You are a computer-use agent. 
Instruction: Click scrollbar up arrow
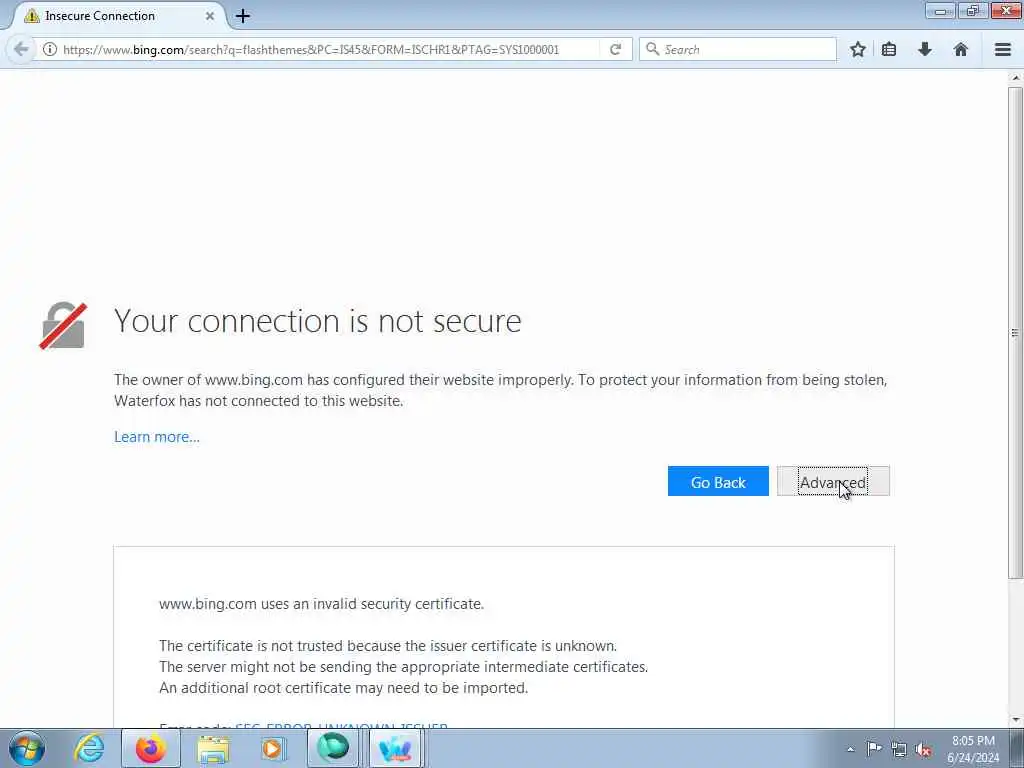point(1016,78)
